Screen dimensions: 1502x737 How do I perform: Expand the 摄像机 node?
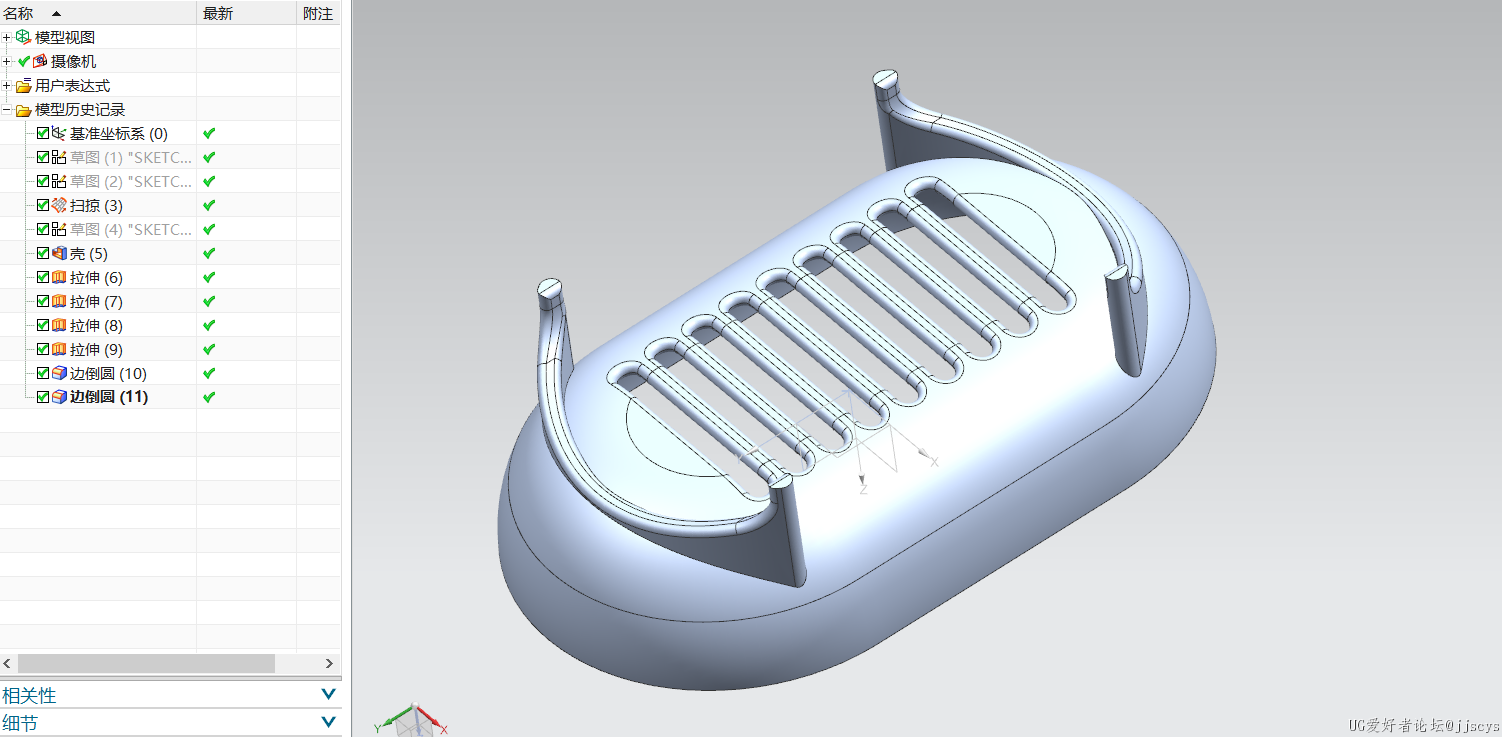(x=7, y=61)
